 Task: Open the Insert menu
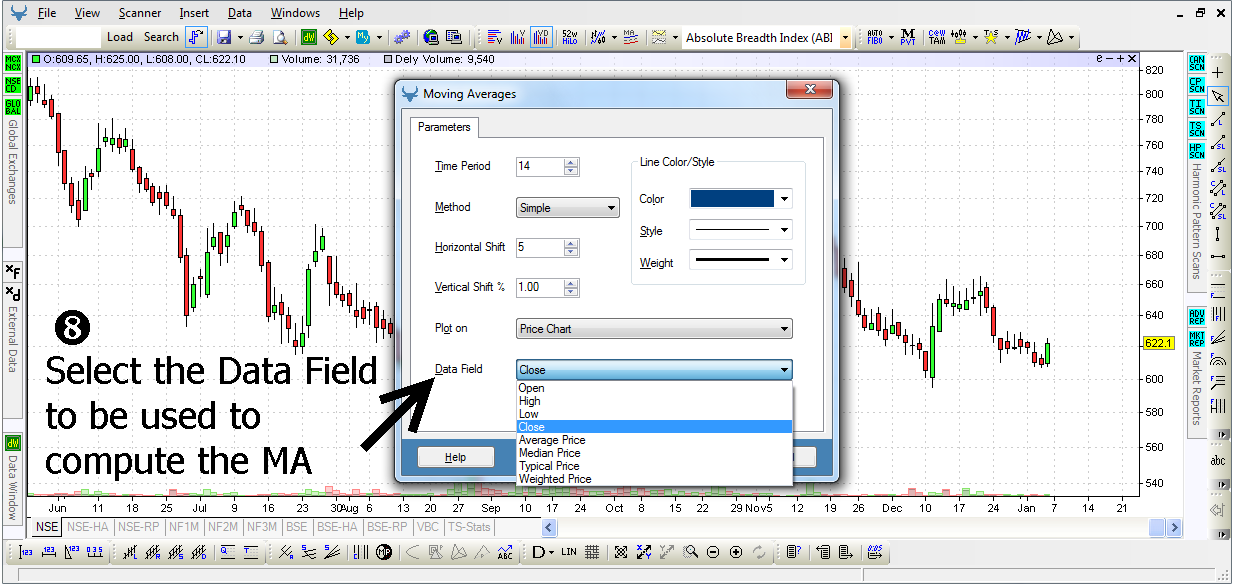point(194,13)
